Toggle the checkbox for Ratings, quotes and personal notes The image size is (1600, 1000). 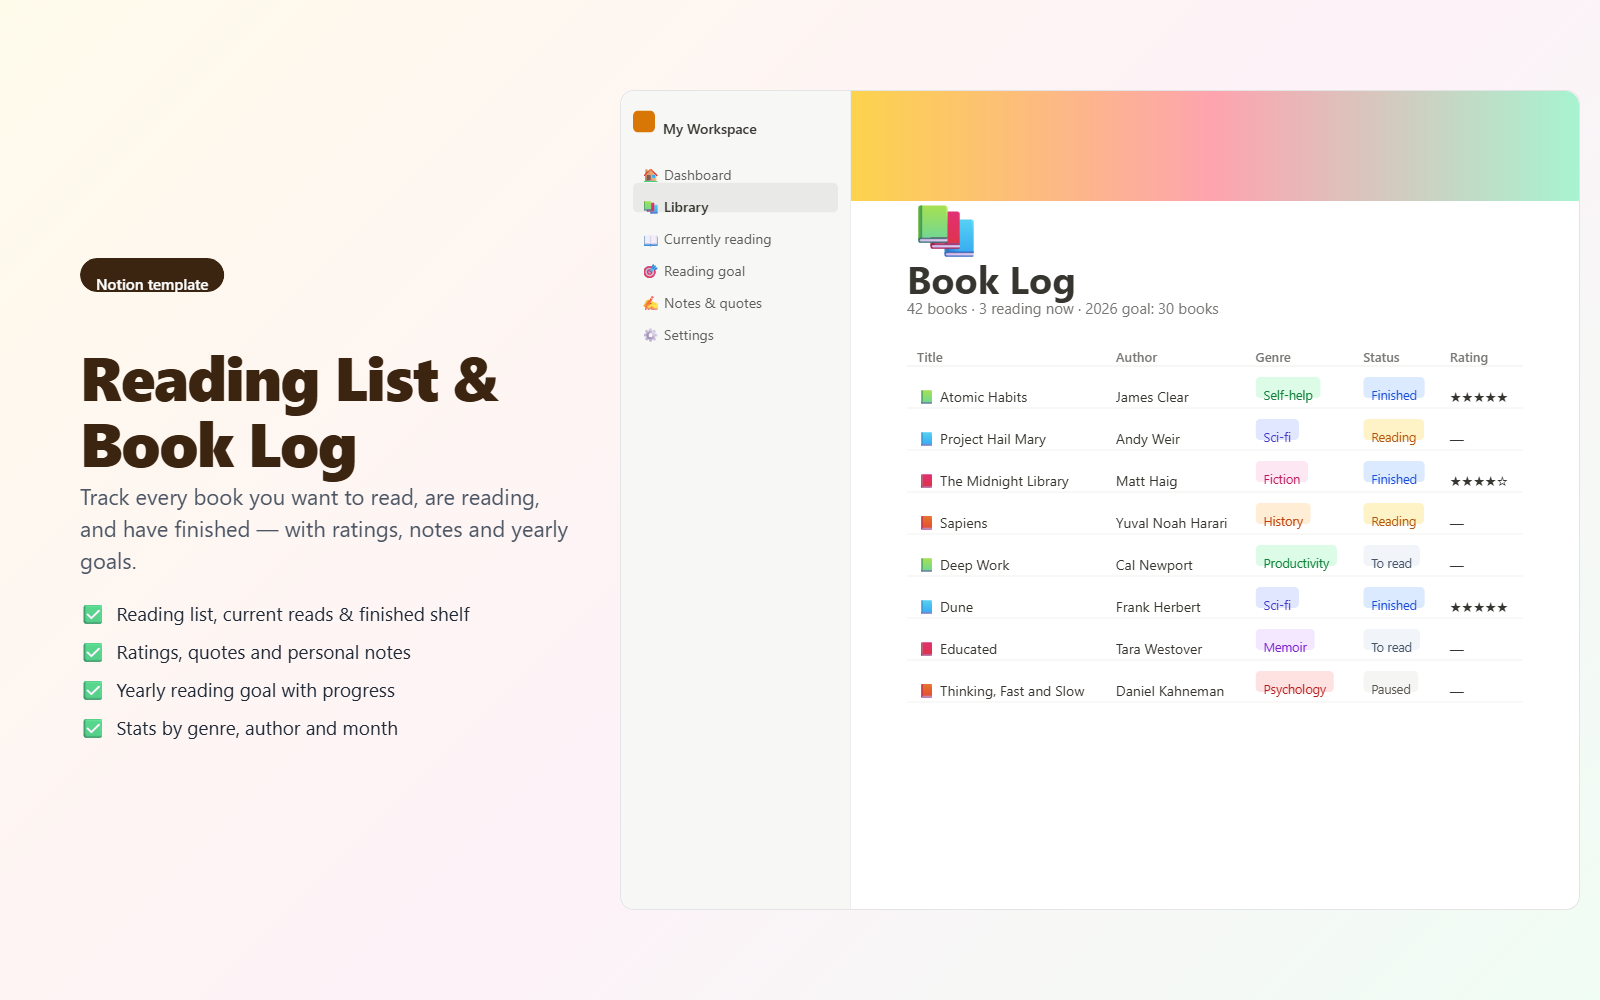click(93, 653)
